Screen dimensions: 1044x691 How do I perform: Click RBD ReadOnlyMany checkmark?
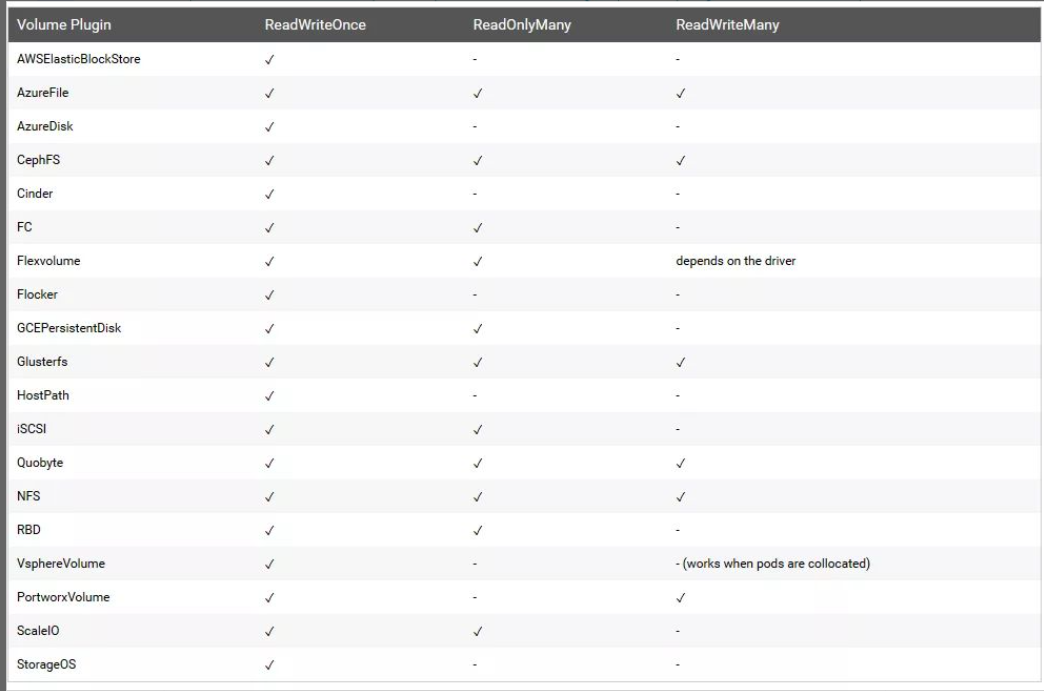[478, 530]
